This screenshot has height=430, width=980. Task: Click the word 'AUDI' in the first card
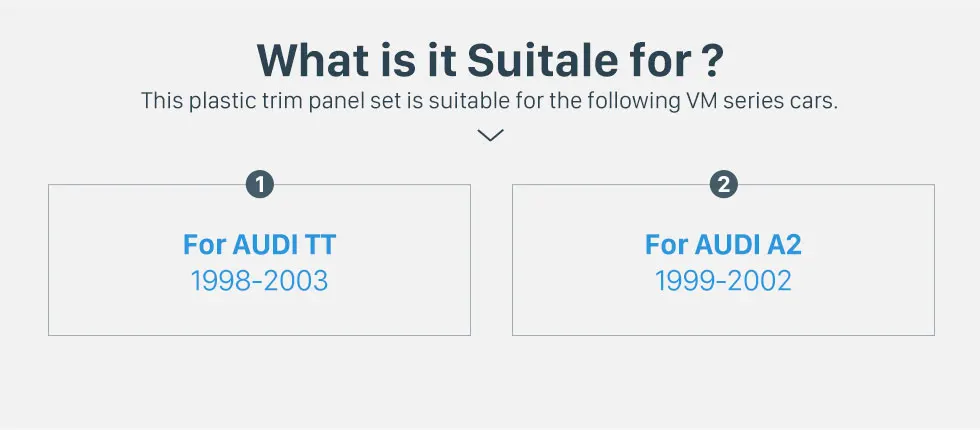[266, 244]
